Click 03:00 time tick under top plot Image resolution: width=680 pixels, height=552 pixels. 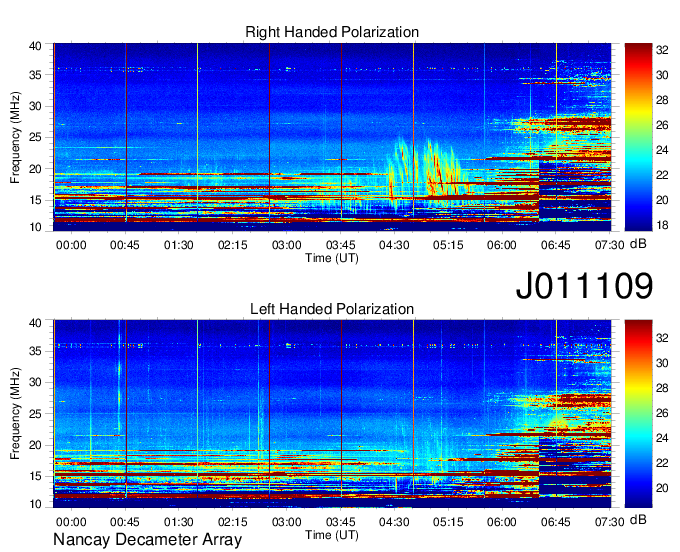[x=286, y=245]
